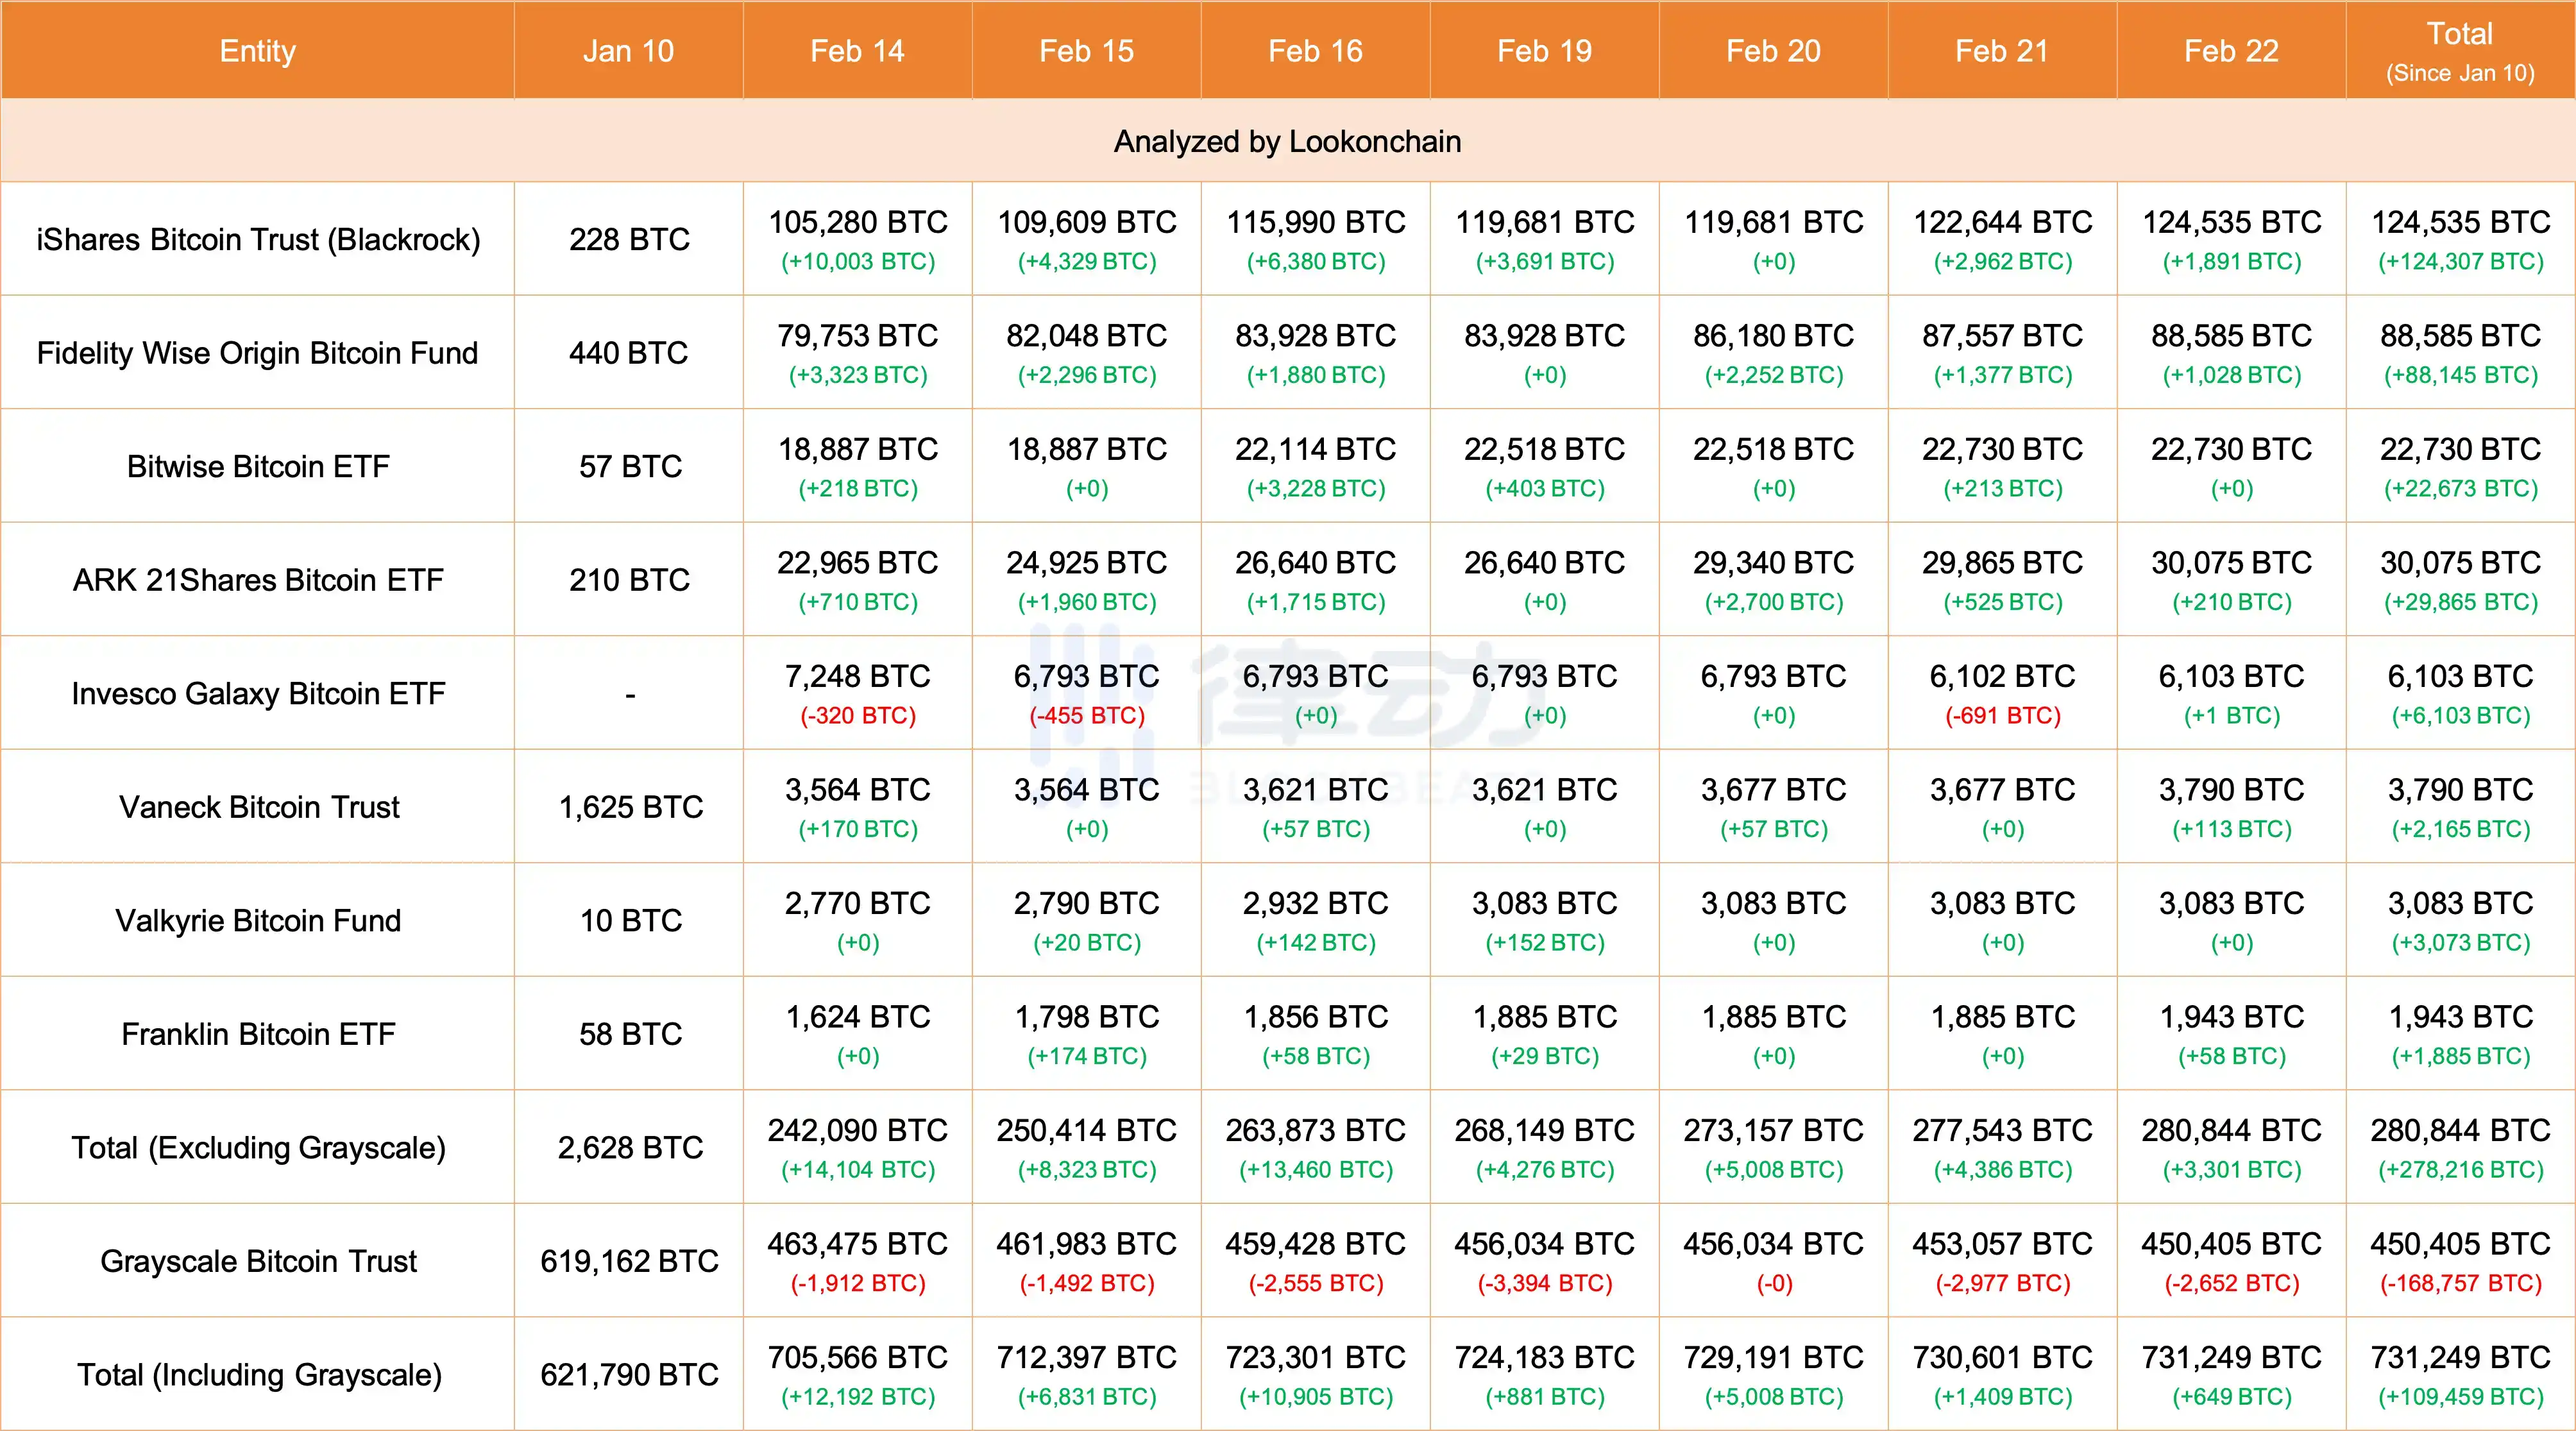Click the Feb 21 column header
The width and height of the screenshot is (2576, 1431).
(x=2002, y=51)
